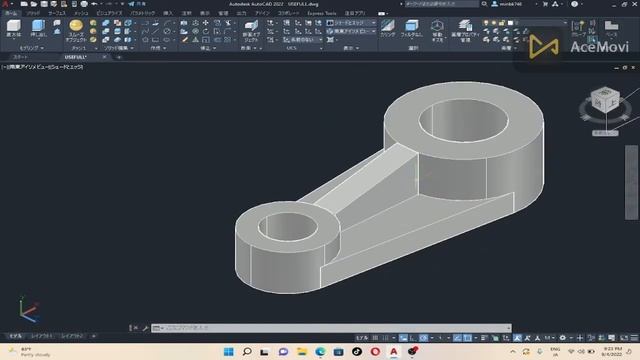Screen dimensions: 640x360
Task: Select the Extrude tool in Modeling panel
Action: click(x=39, y=29)
